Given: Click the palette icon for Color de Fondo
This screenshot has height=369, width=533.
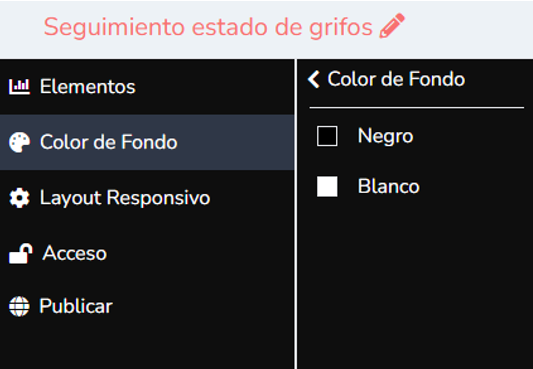Looking at the screenshot, I should pos(19,142).
